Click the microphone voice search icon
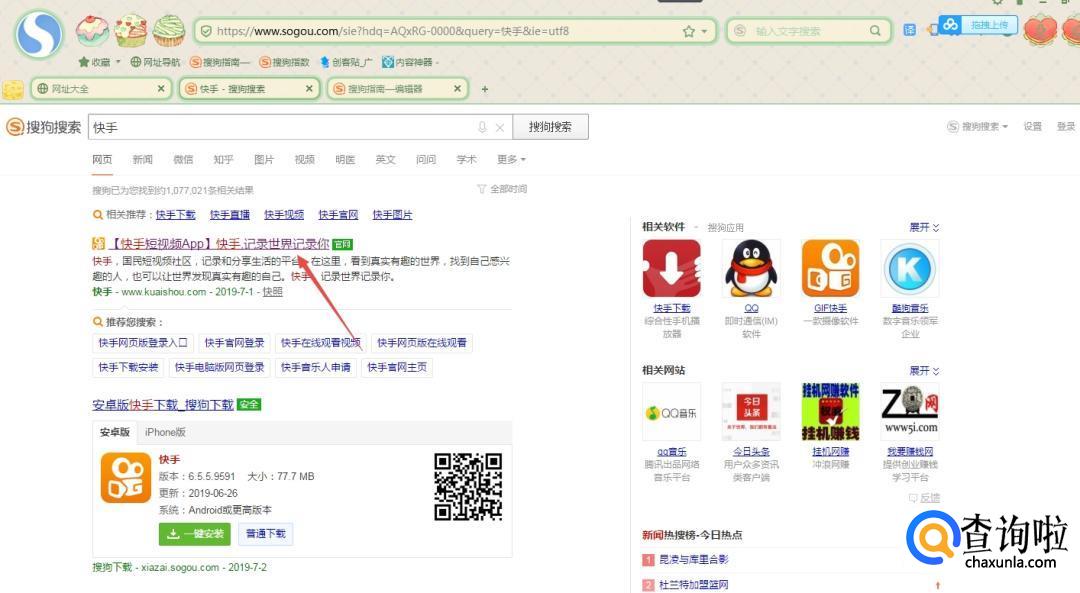The width and height of the screenshot is (1080, 593). pyautogui.click(x=482, y=127)
